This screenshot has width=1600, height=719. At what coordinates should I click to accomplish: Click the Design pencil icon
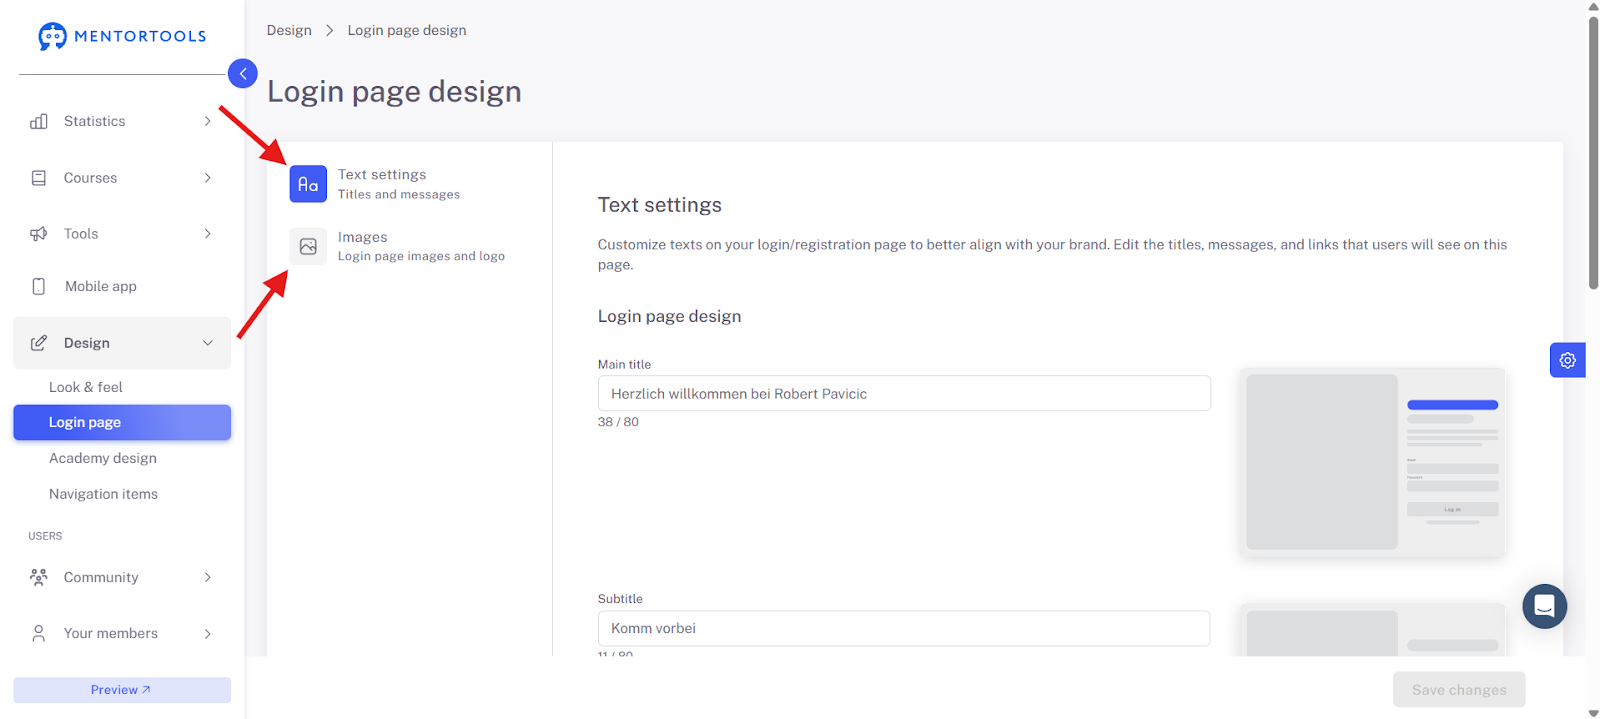[x=39, y=343]
